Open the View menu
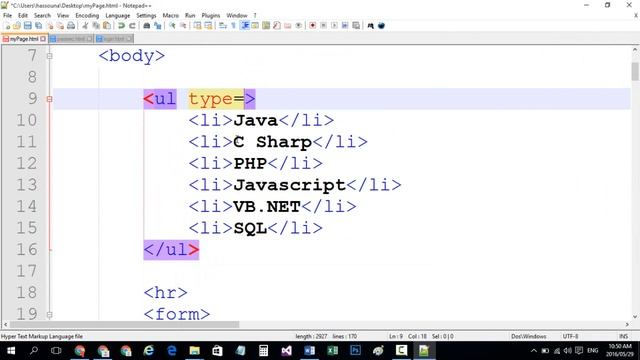 pos(63,16)
